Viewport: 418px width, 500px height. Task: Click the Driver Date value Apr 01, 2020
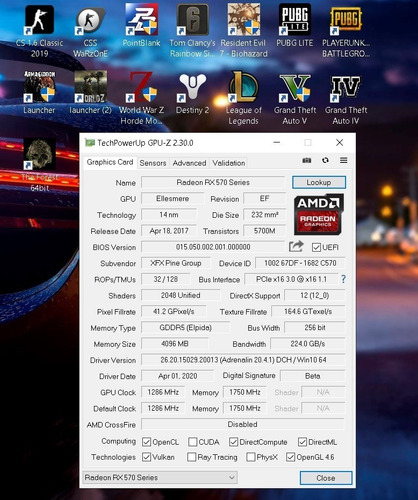[x=177, y=376]
